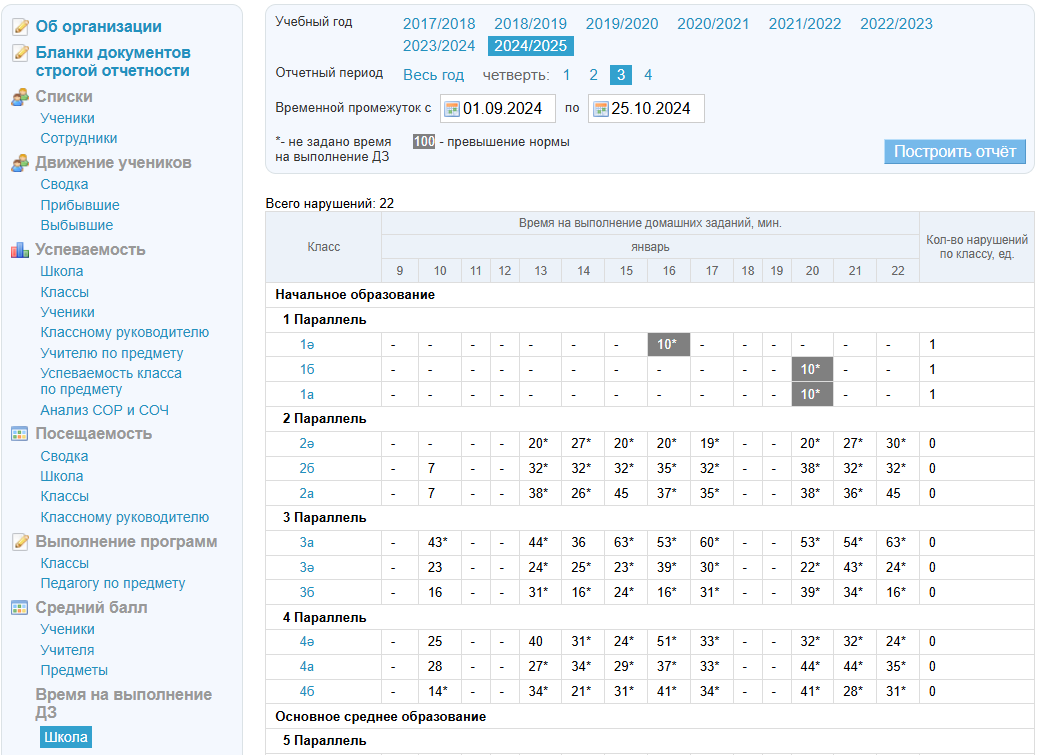Click the Списки people icon
The height and width of the screenshot is (755, 1041).
[20, 97]
